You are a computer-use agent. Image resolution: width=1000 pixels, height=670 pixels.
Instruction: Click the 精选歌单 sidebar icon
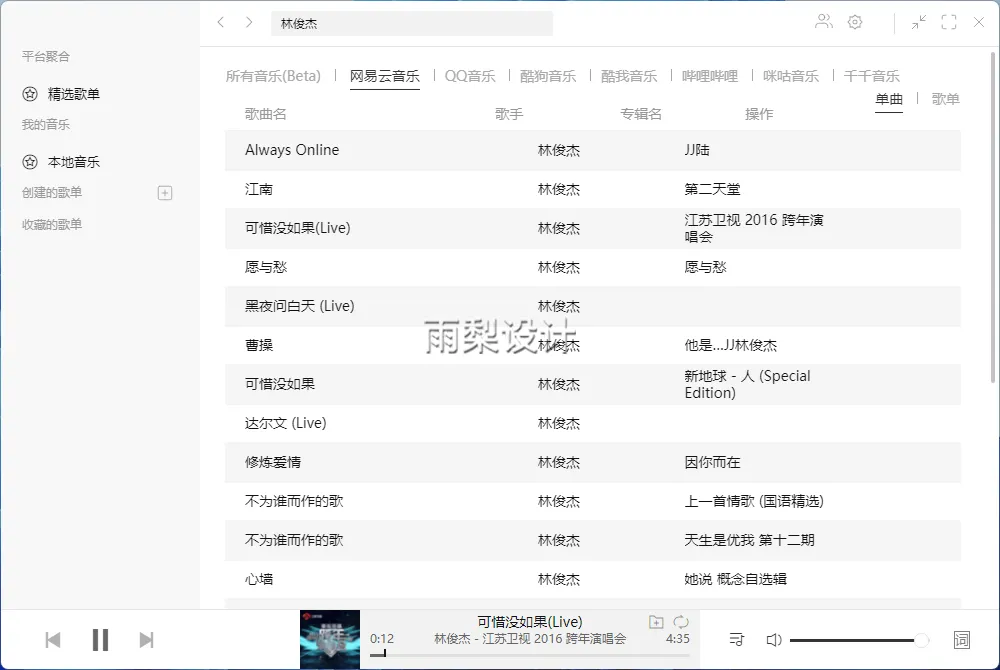coord(30,94)
